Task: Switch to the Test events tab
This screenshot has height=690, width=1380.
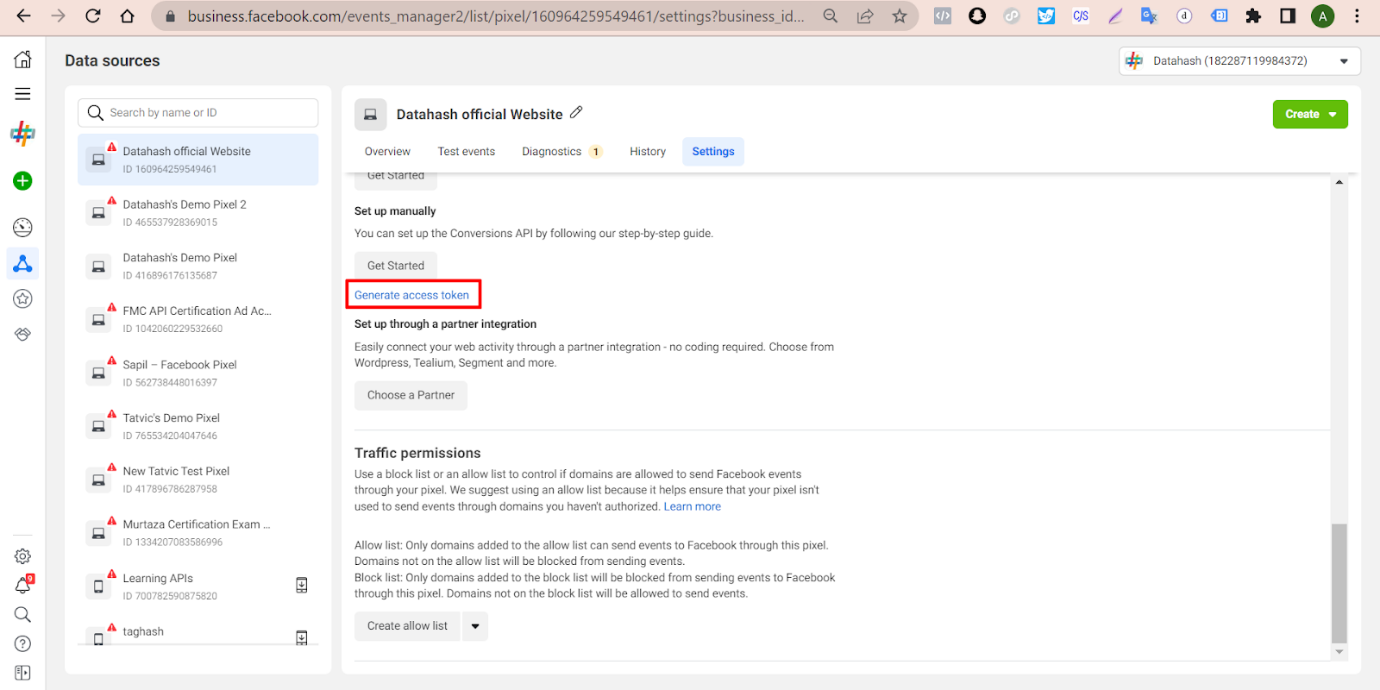Action: click(466, 152)
